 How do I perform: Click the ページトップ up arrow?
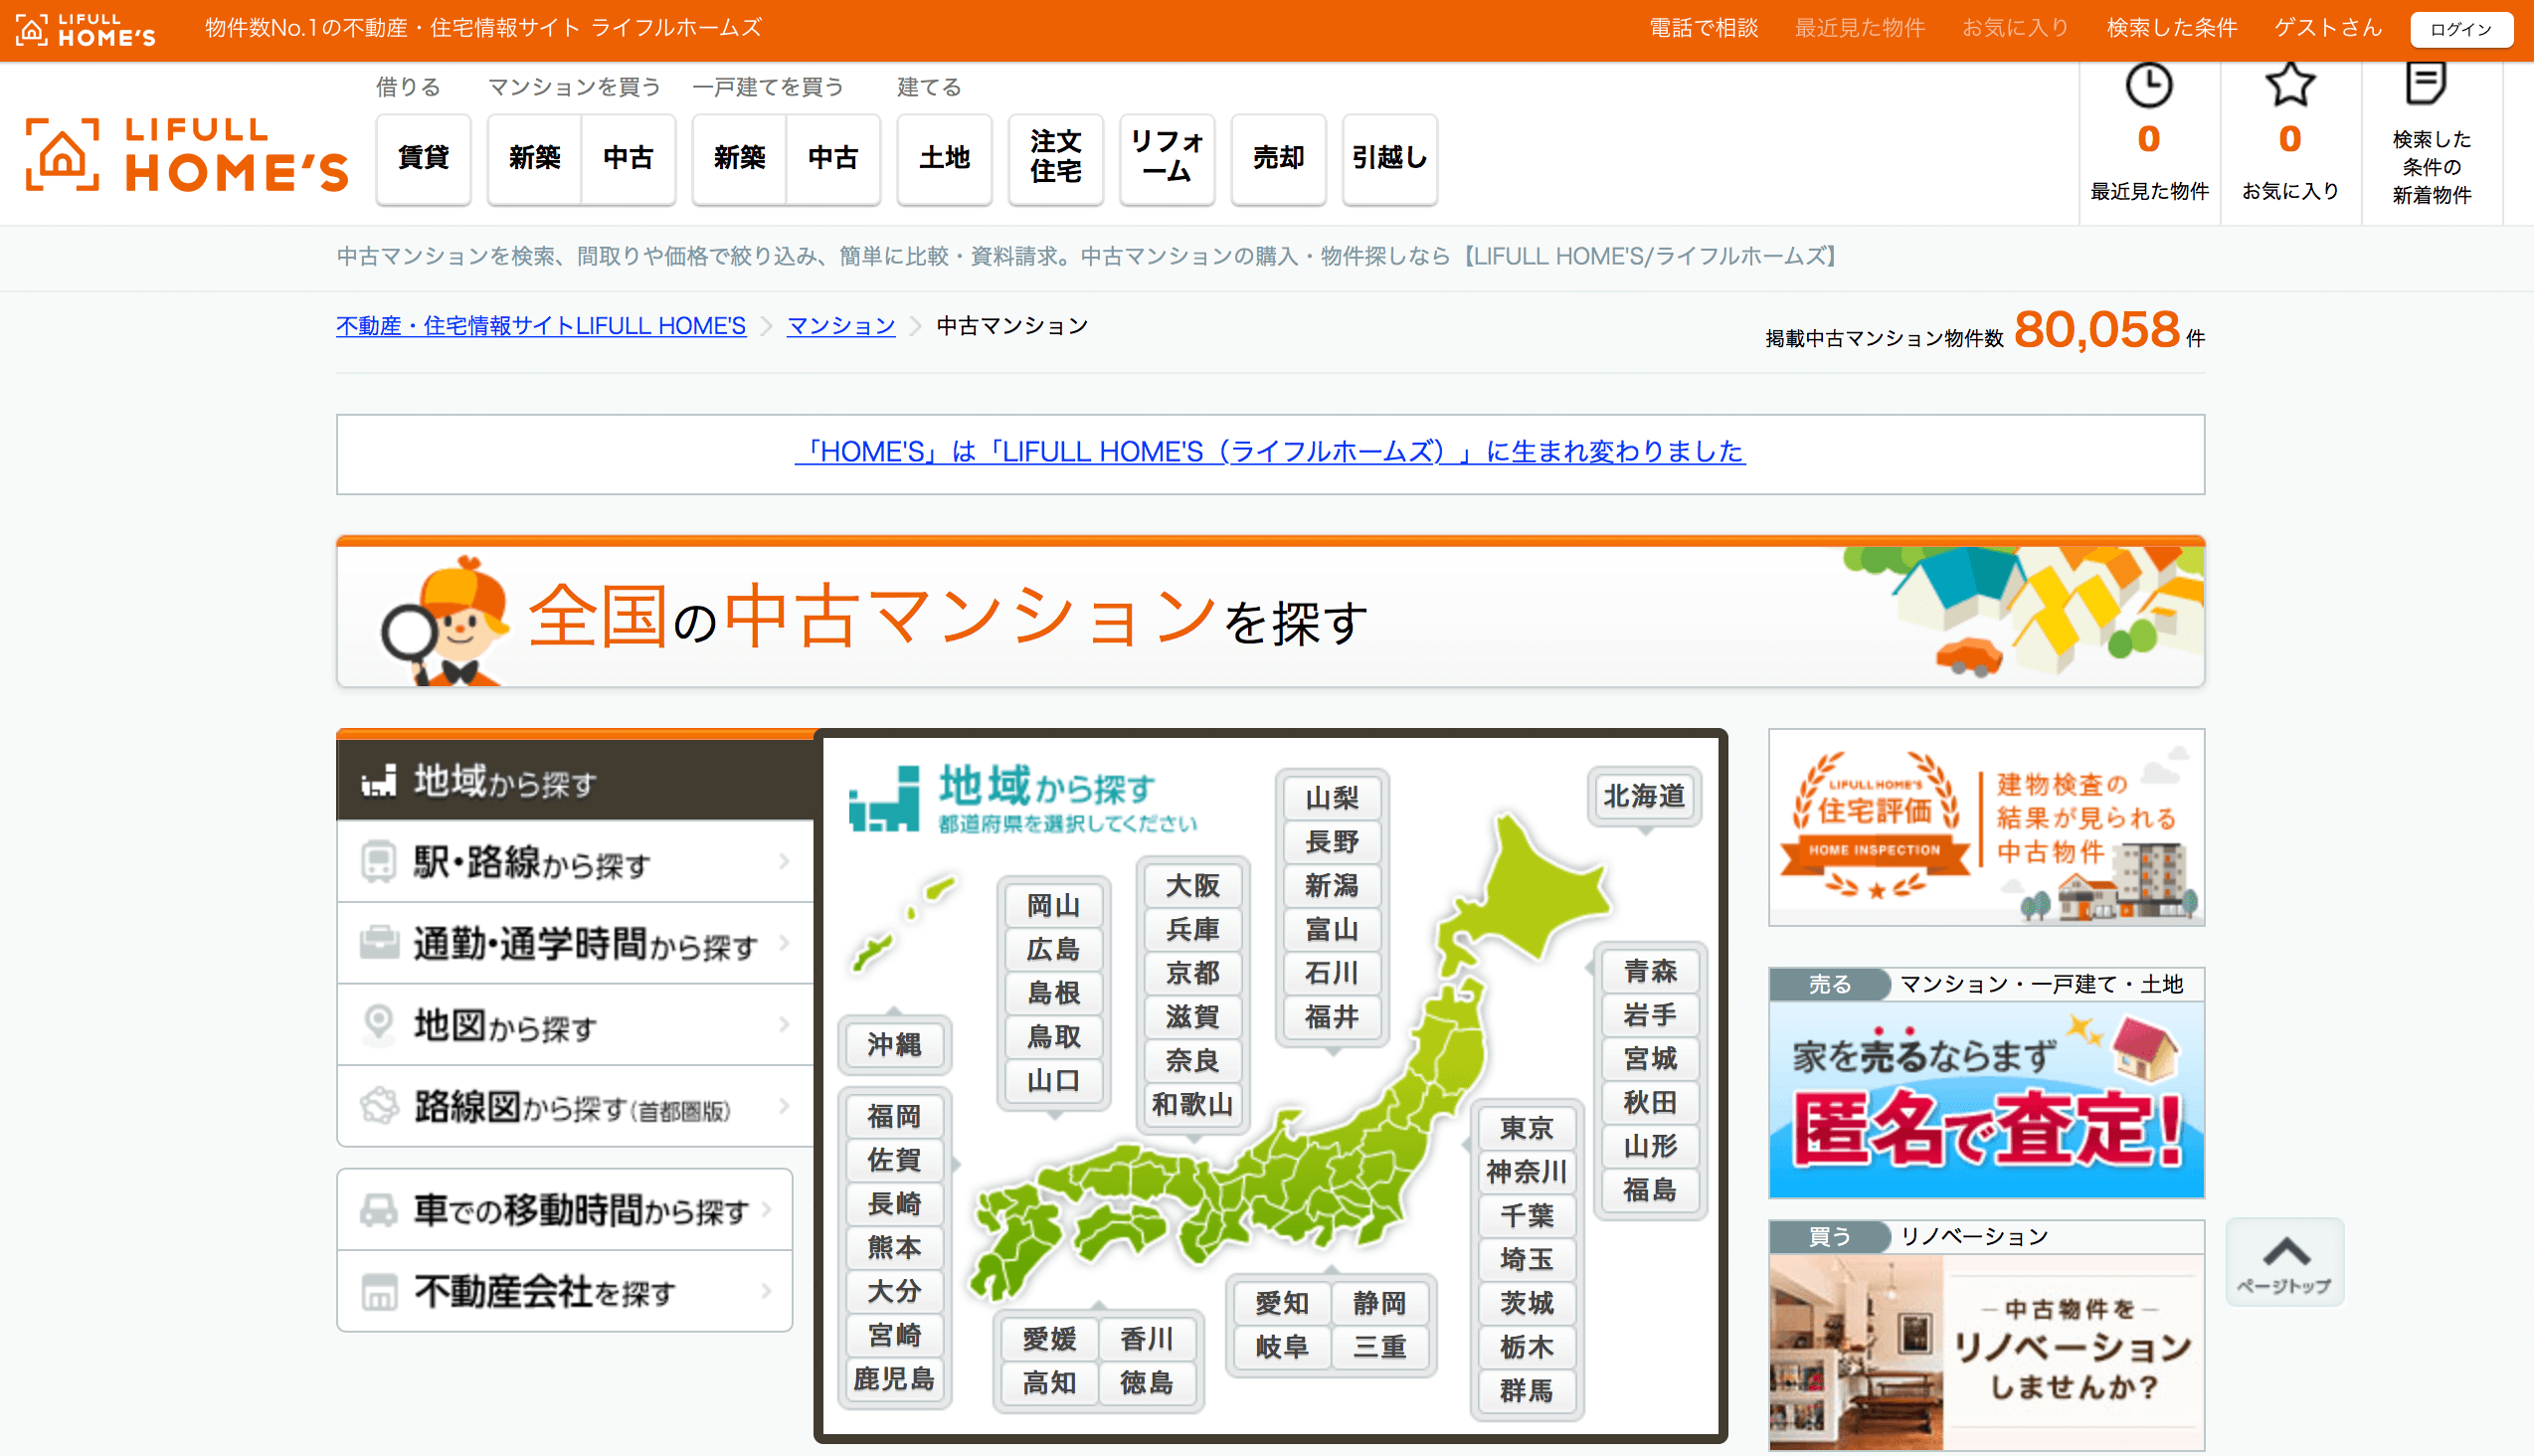[x=2285, y=1262]
